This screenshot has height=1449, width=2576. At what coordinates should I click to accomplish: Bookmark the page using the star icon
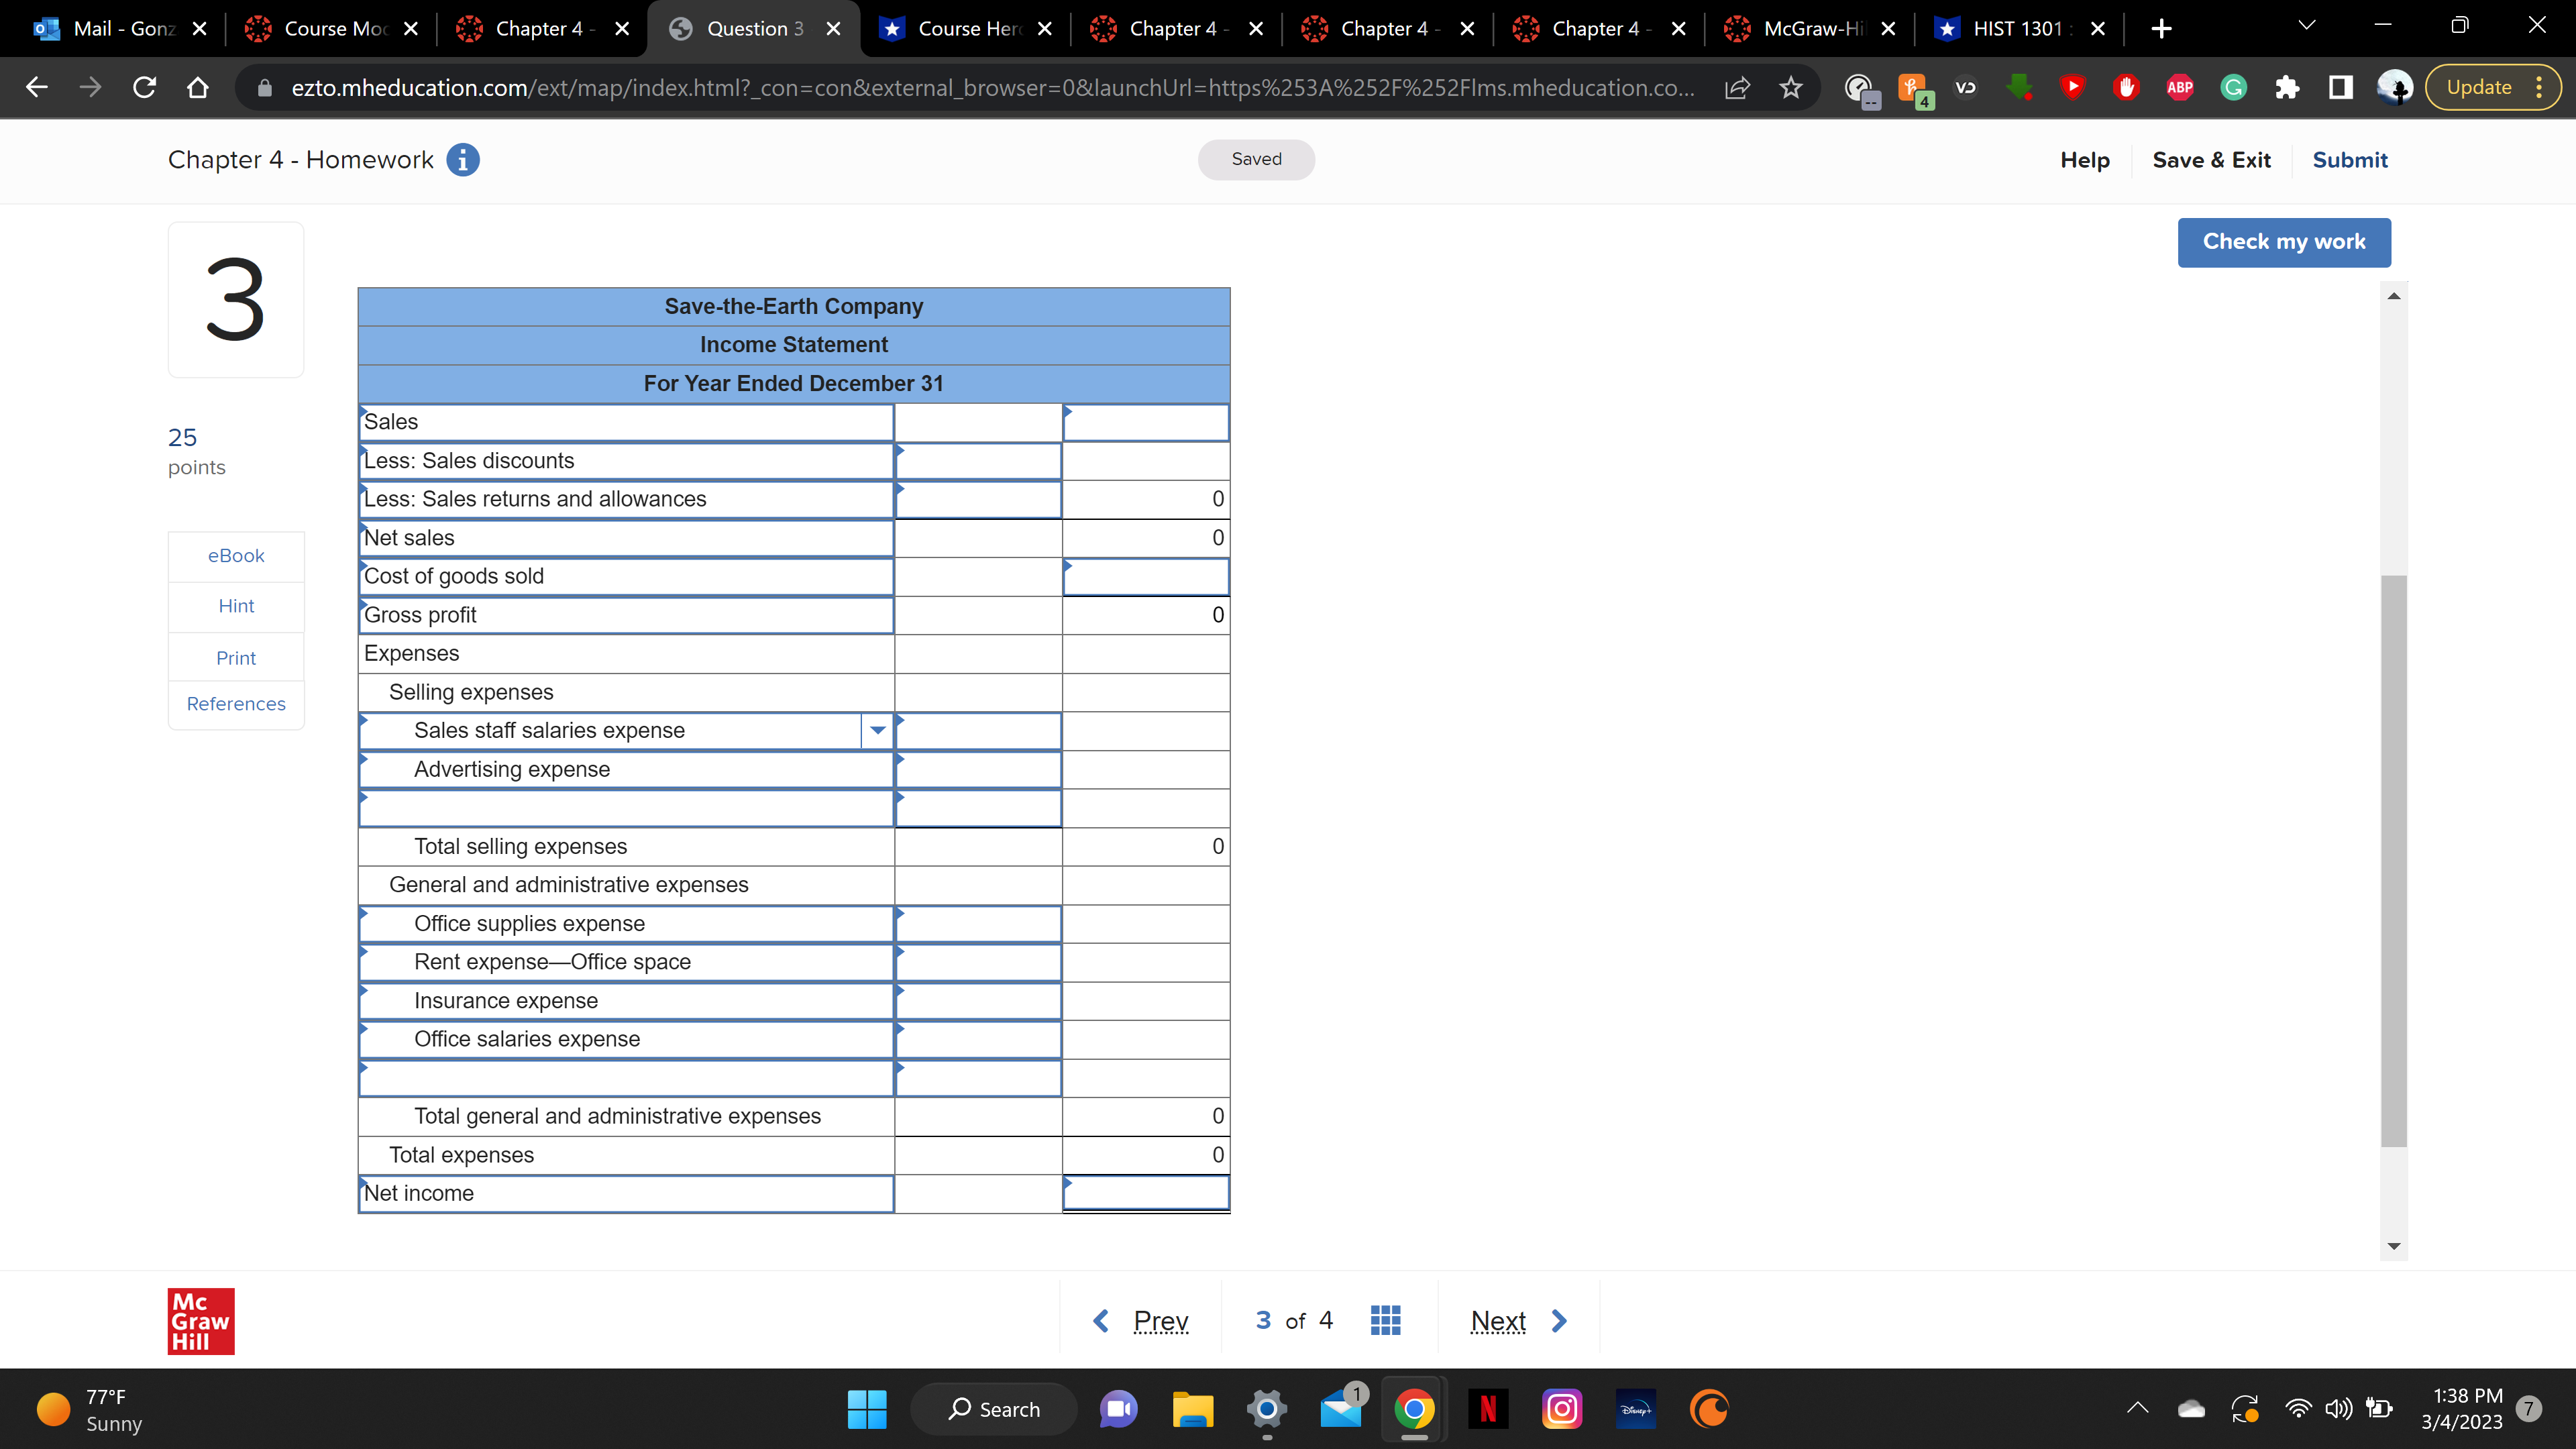click(x=1790, y=87)
